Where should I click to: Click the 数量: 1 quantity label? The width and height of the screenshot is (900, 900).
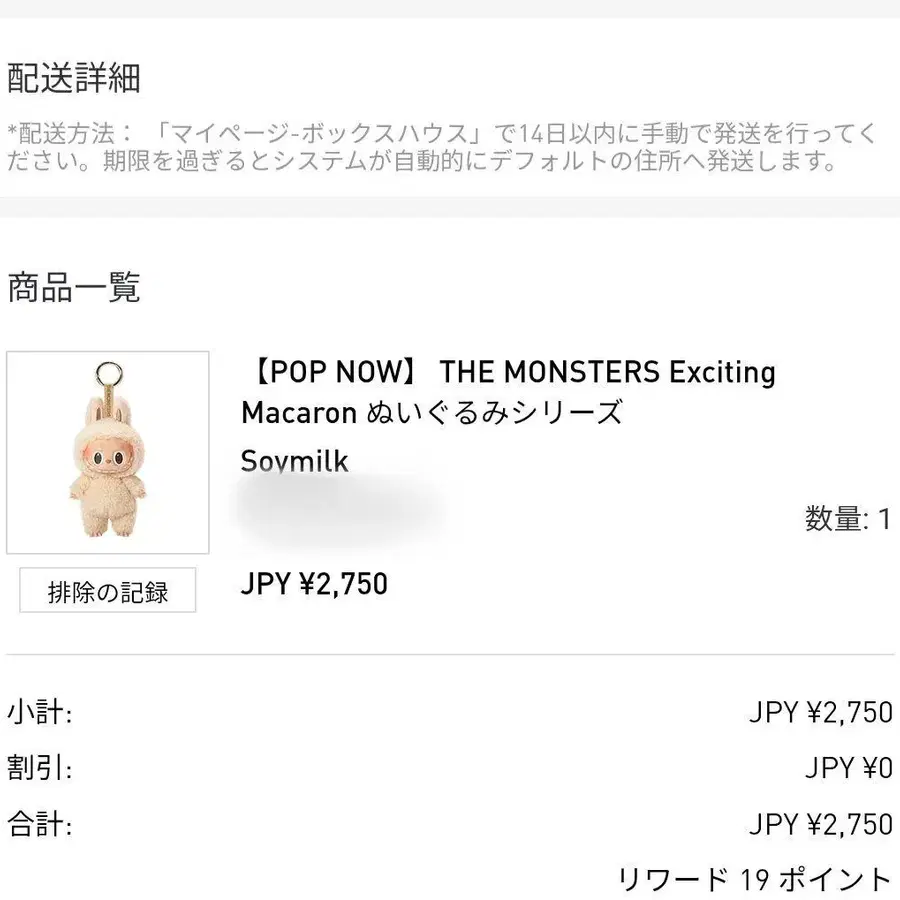pos(847,519)
